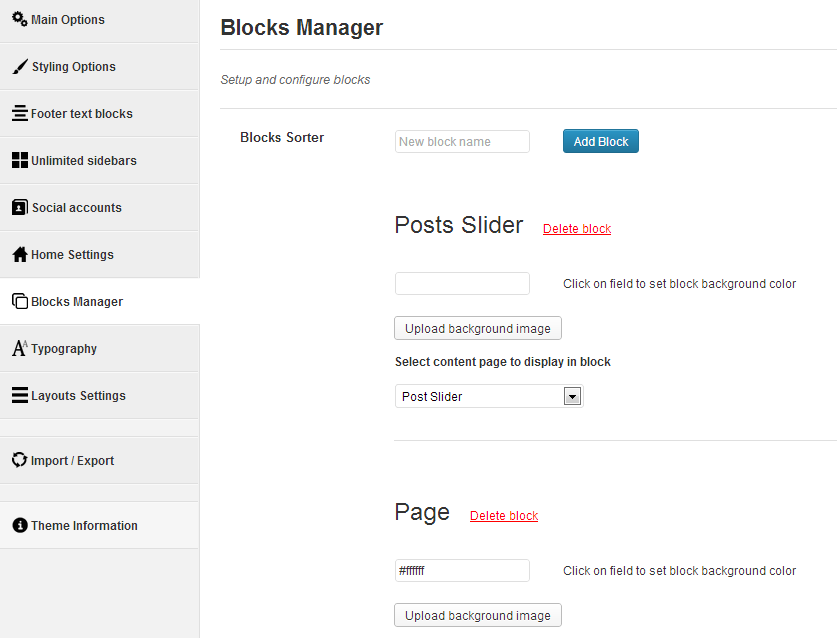
Task: Click the New block name input field
Action: click(x=462, y=142)
